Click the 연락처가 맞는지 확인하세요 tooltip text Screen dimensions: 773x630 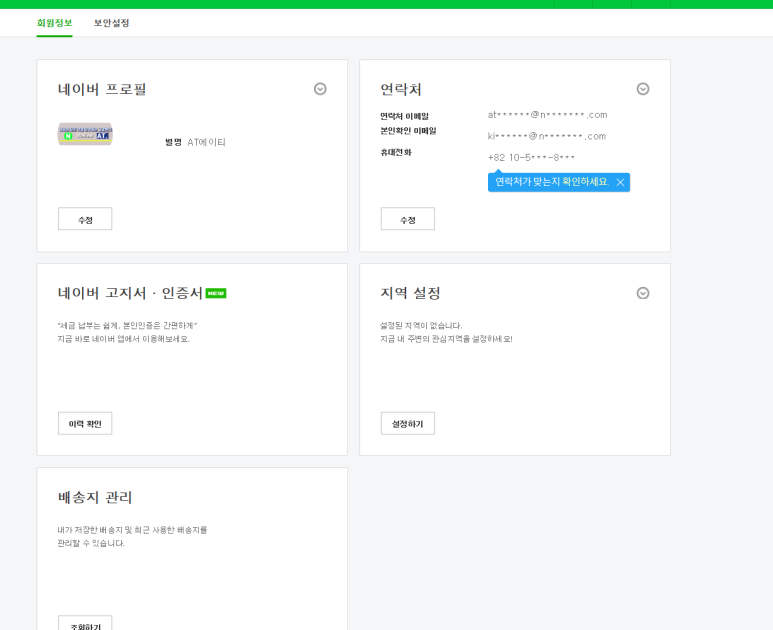[552, 182]
